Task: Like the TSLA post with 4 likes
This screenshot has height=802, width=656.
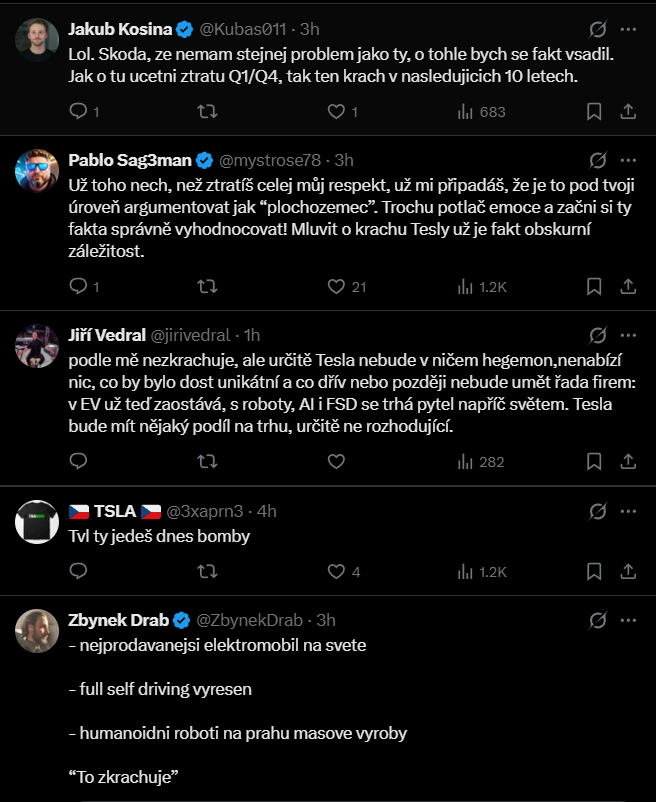Action: (x=337, y=571)
